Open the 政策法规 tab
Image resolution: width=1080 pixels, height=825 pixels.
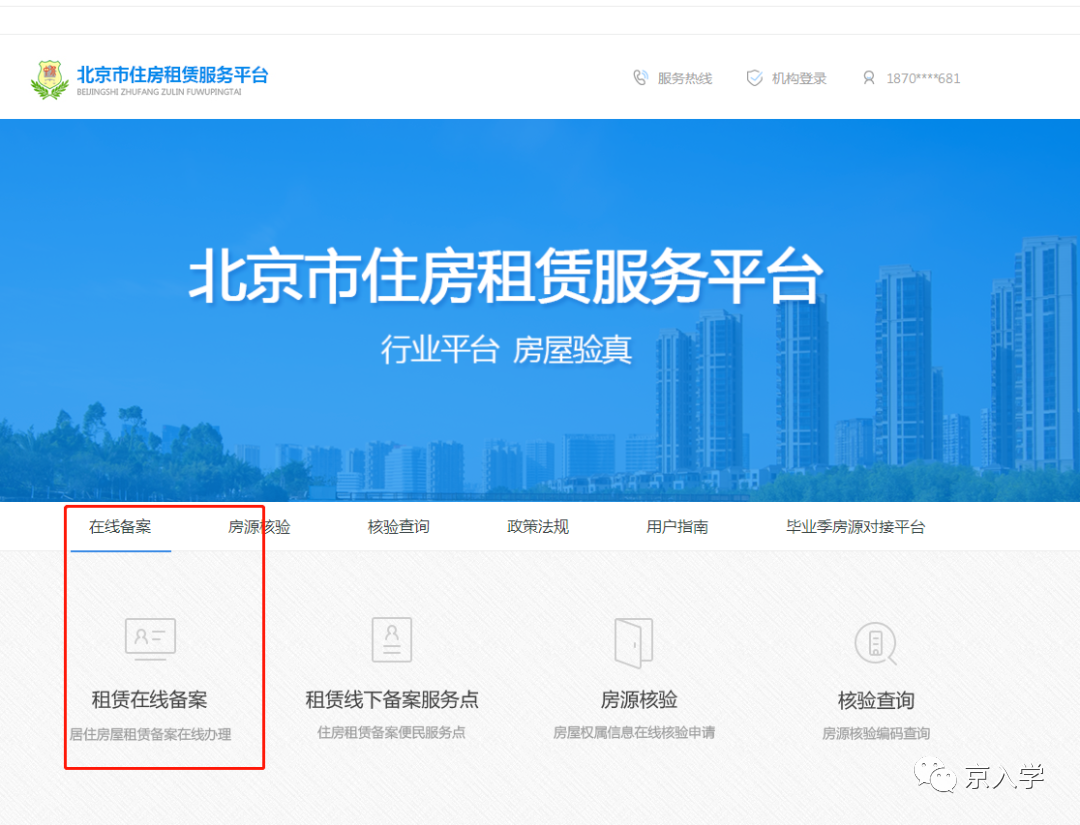[538, 527]
